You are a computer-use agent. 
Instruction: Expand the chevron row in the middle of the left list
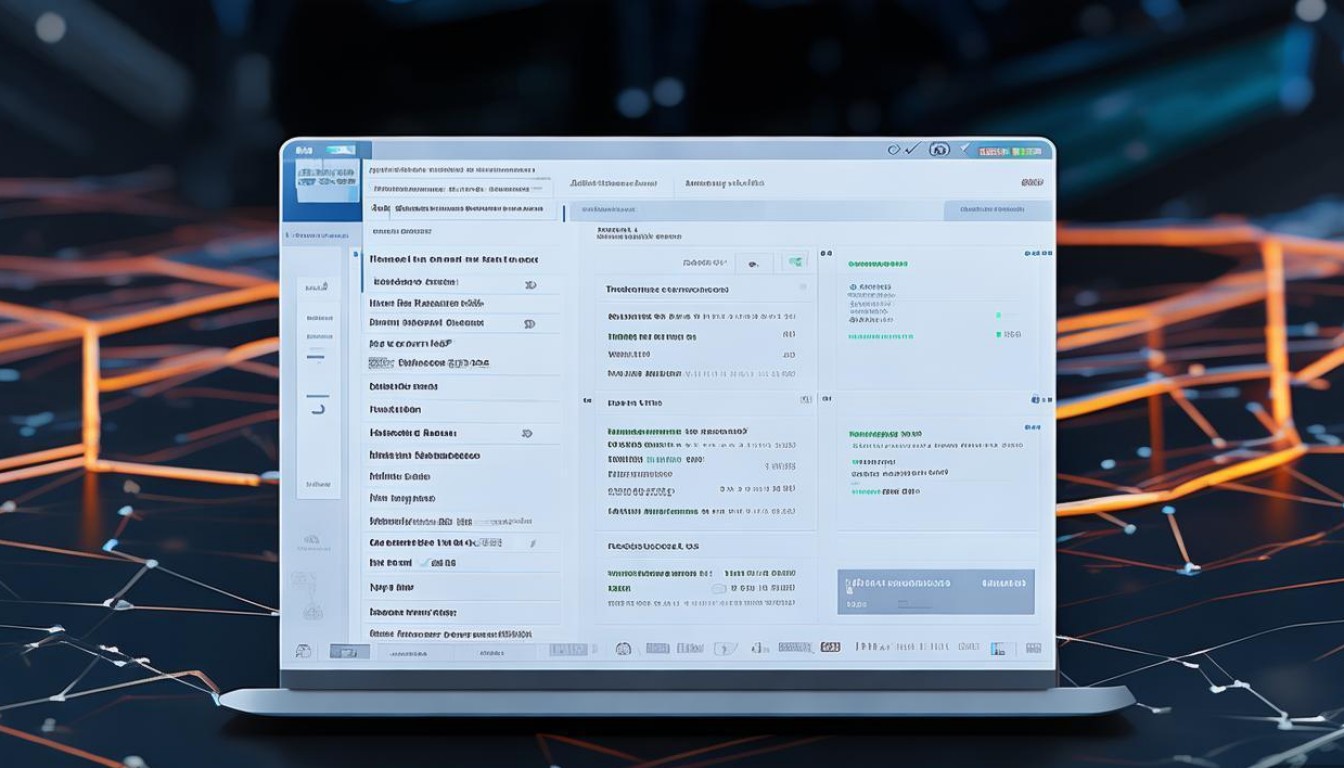(527, 434)
